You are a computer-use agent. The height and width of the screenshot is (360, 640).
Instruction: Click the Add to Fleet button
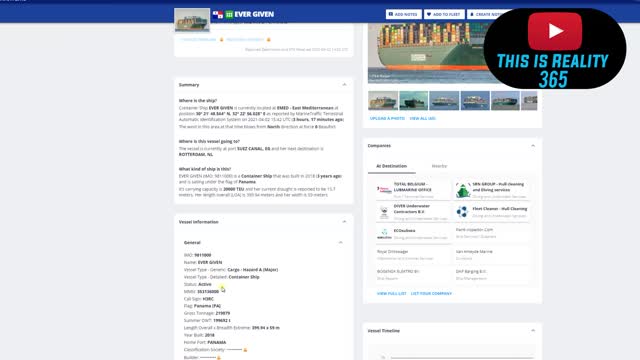point(444,14)
